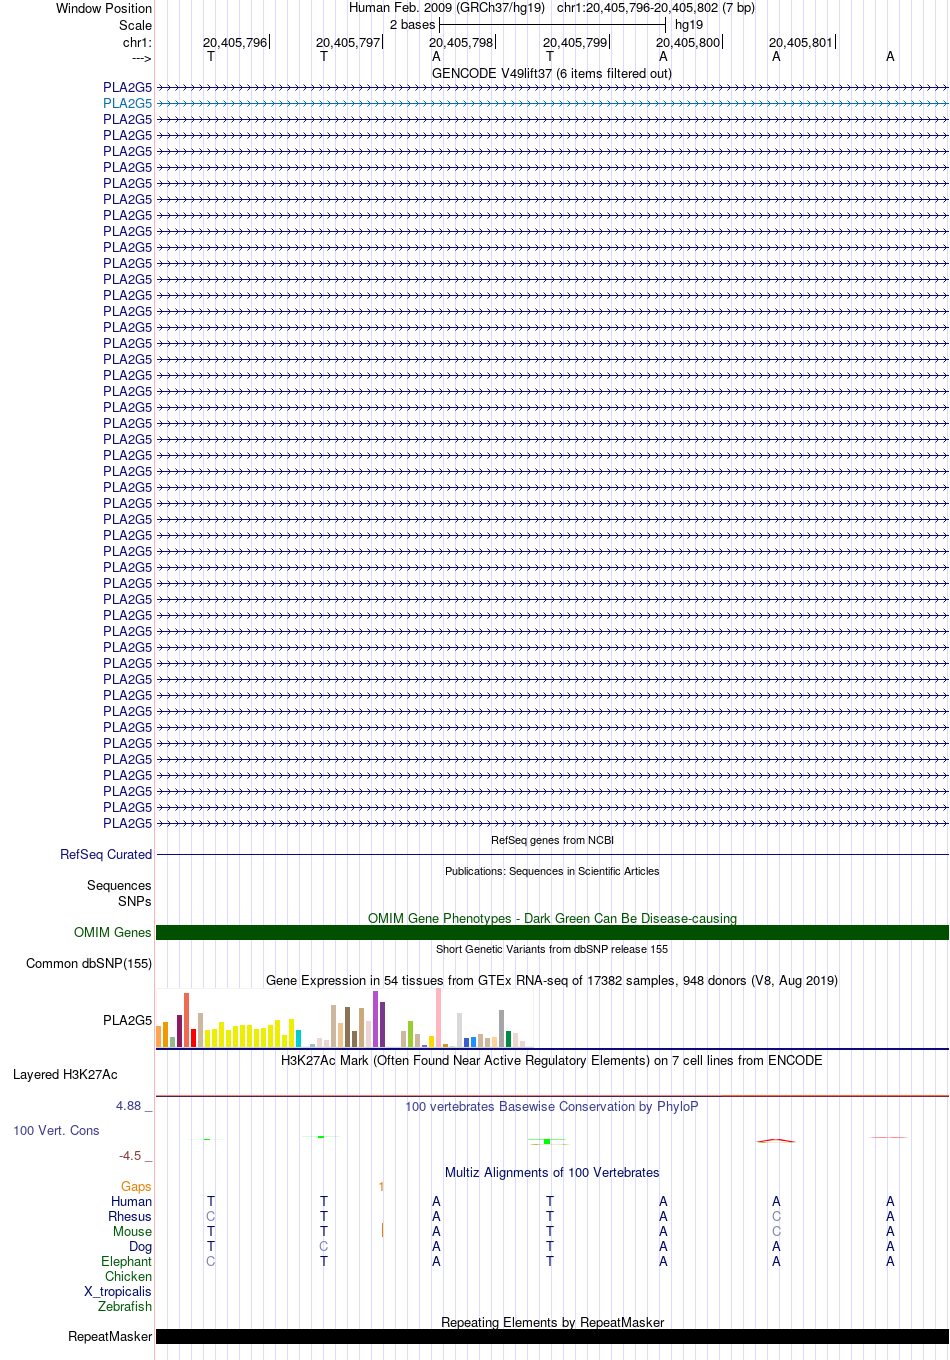Click the Layered H3K27Ac track label
950x1360 pixels.
point(65,1075)
